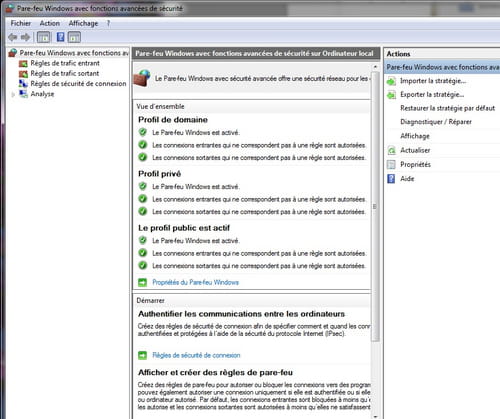Click the Règles de sécurité de connexion icon
The width and height of the screenshot is (500, 419).
tap(23, 84)
